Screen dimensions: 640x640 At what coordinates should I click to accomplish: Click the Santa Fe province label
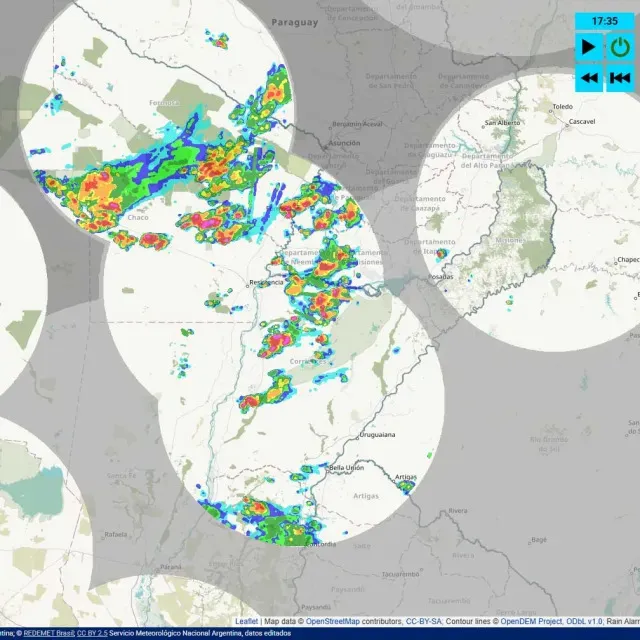pyautogui.click(x=121, y=476)
